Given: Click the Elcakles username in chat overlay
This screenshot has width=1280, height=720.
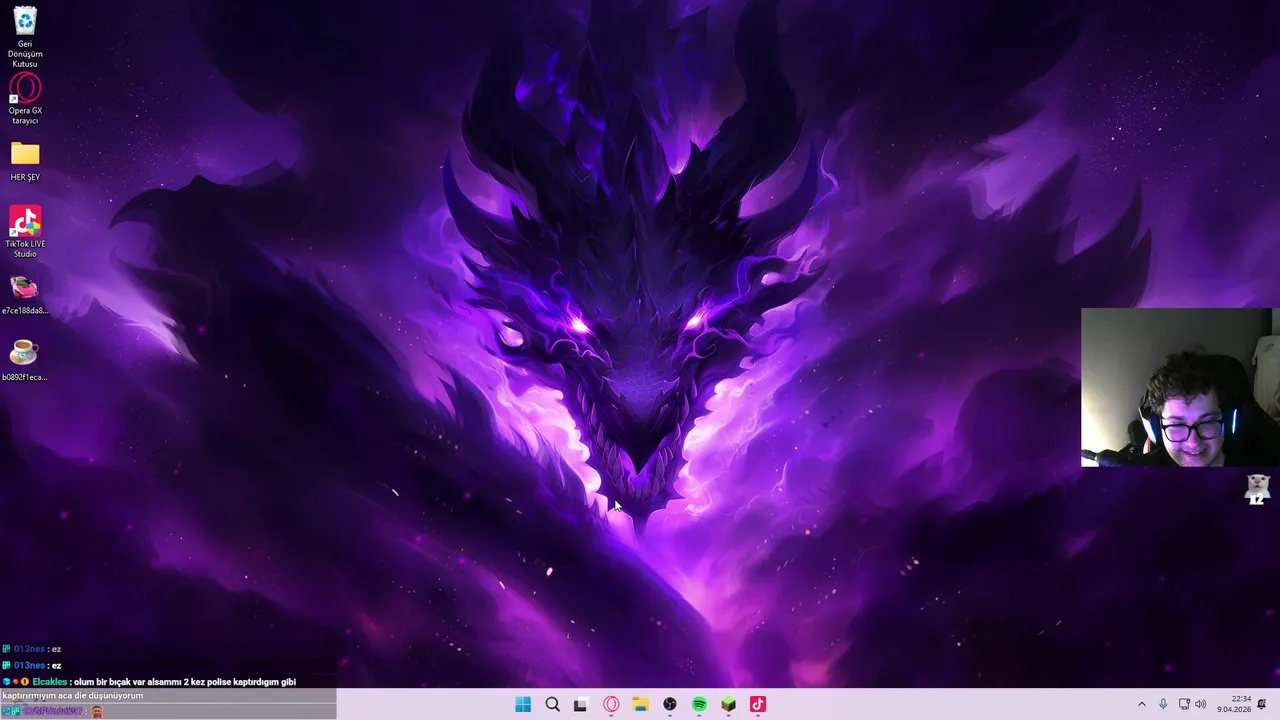Looking at the screenshot, I should [x=50, y=682].
